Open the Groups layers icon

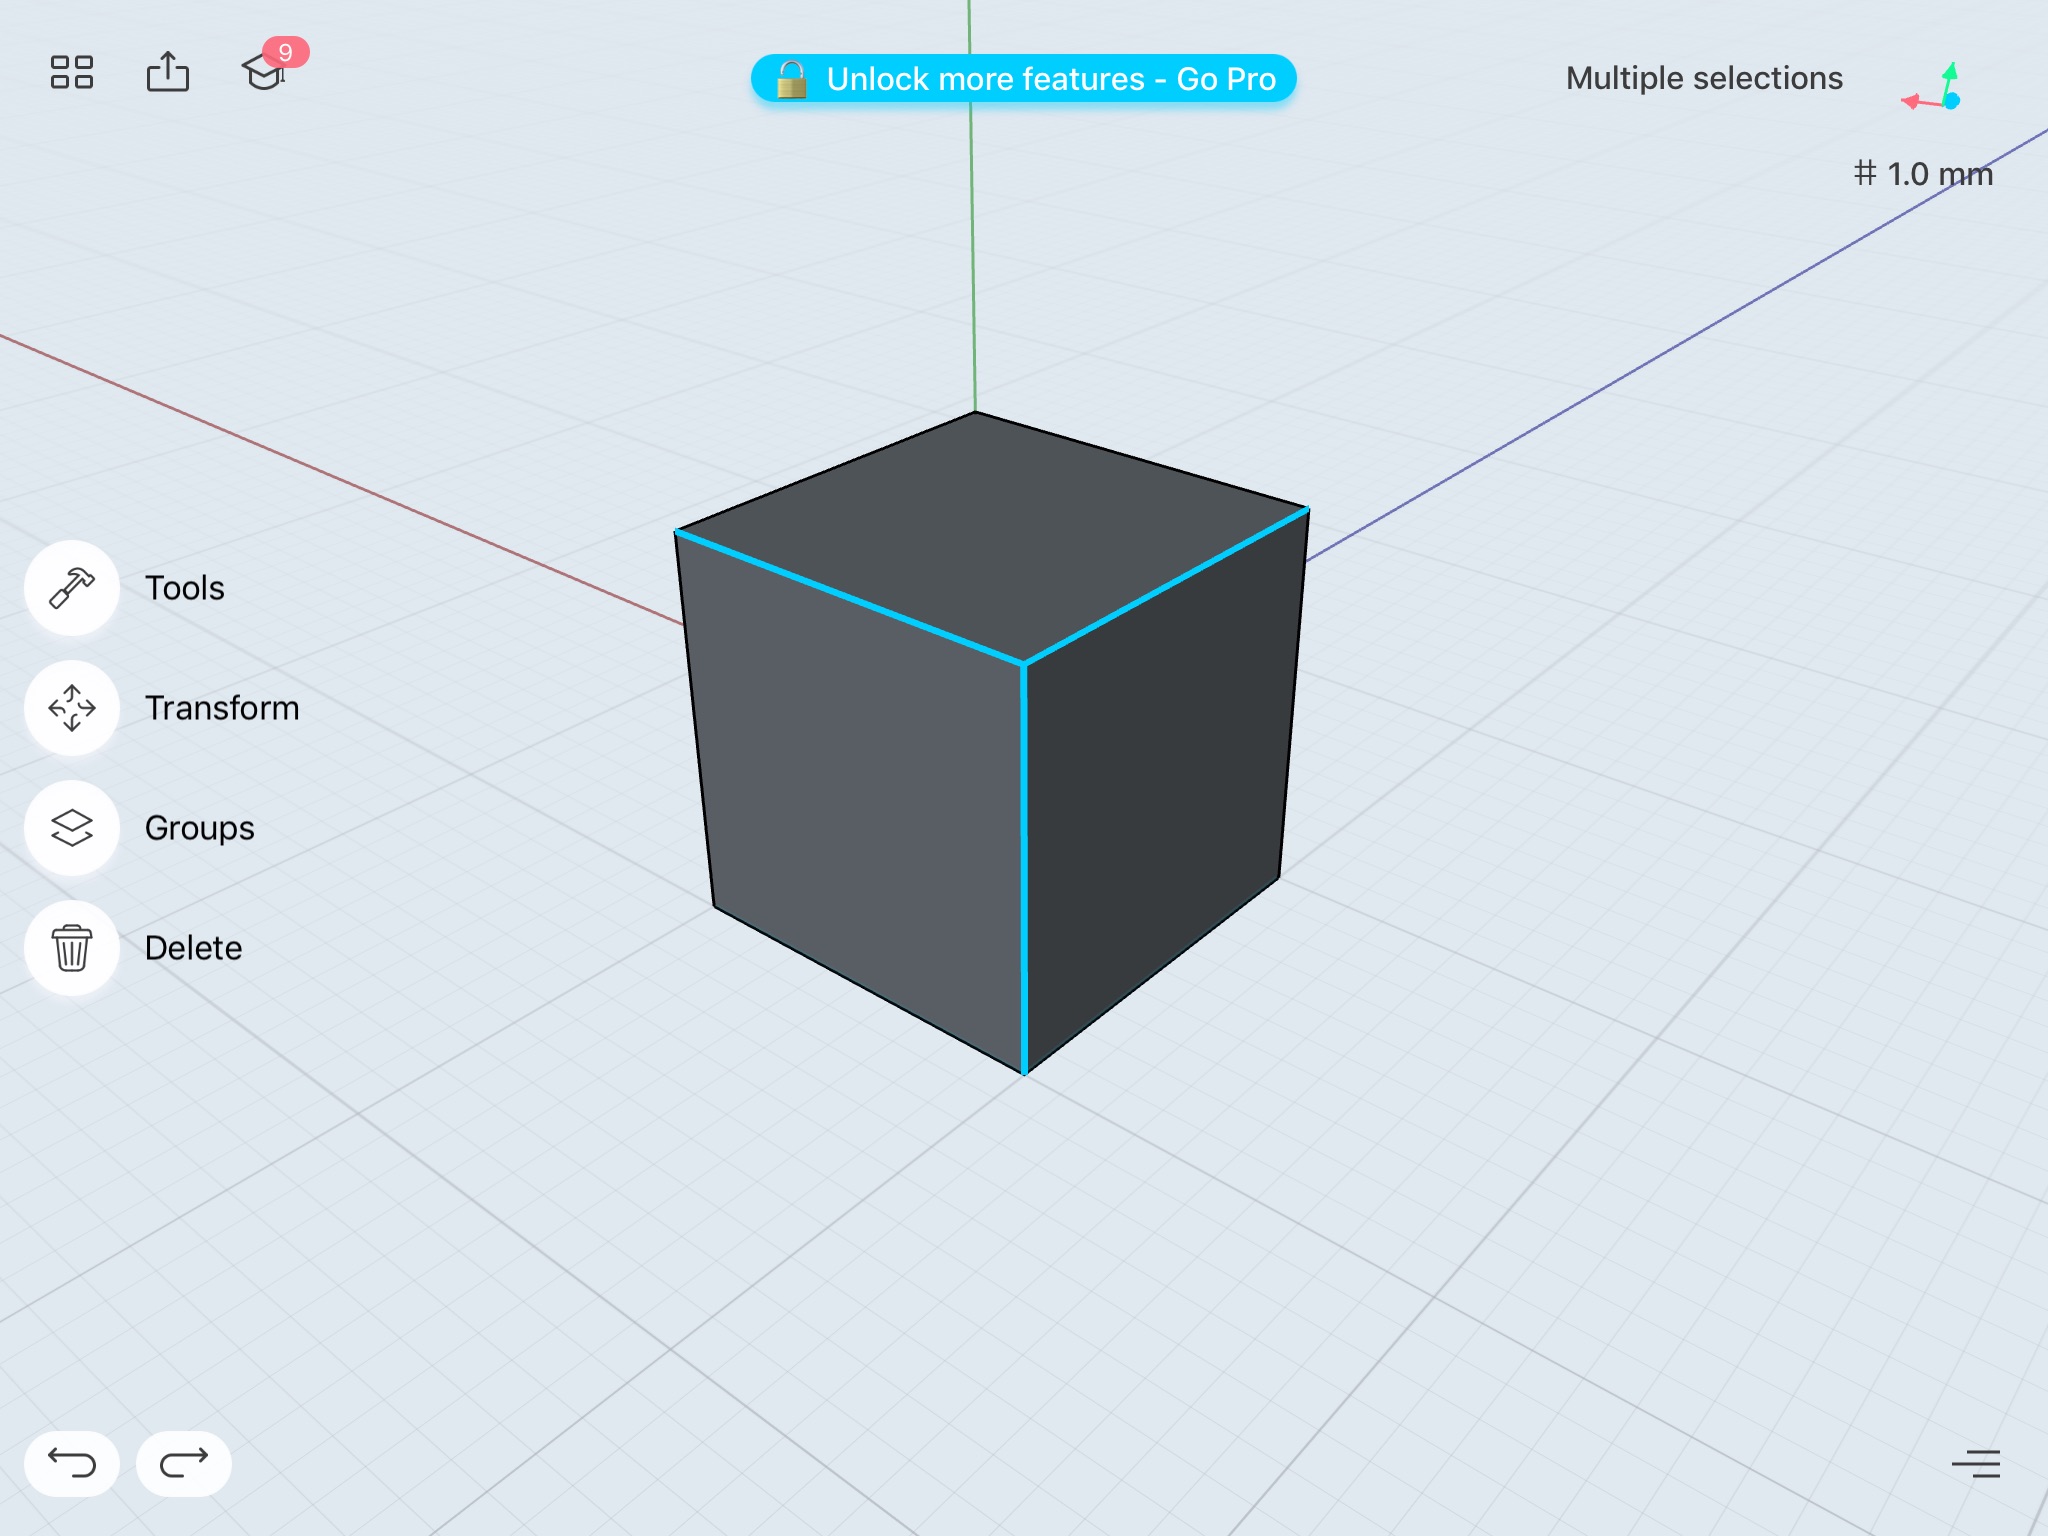tap(72, 828)
